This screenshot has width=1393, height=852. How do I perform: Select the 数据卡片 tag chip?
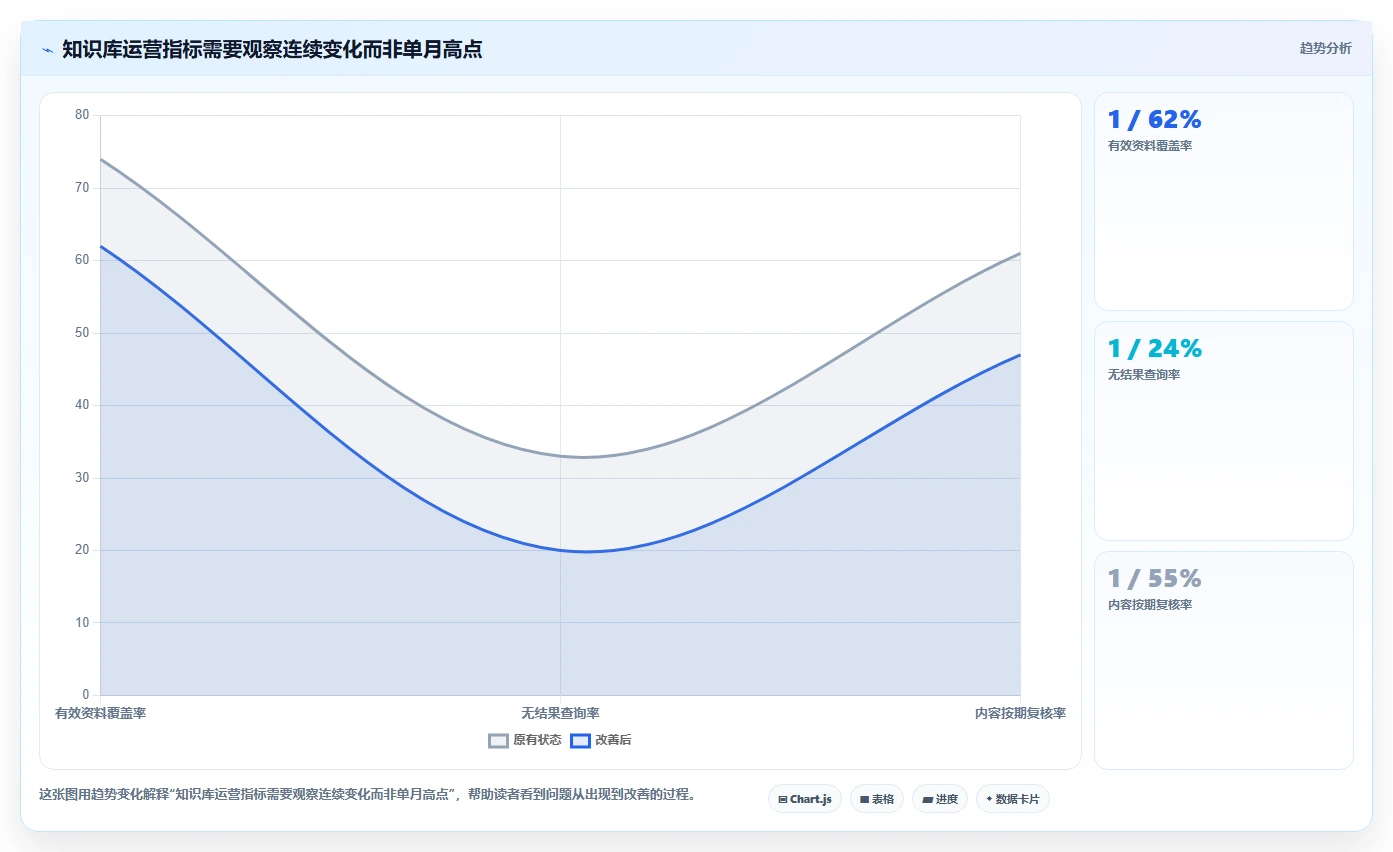(x=1013, y=799)
